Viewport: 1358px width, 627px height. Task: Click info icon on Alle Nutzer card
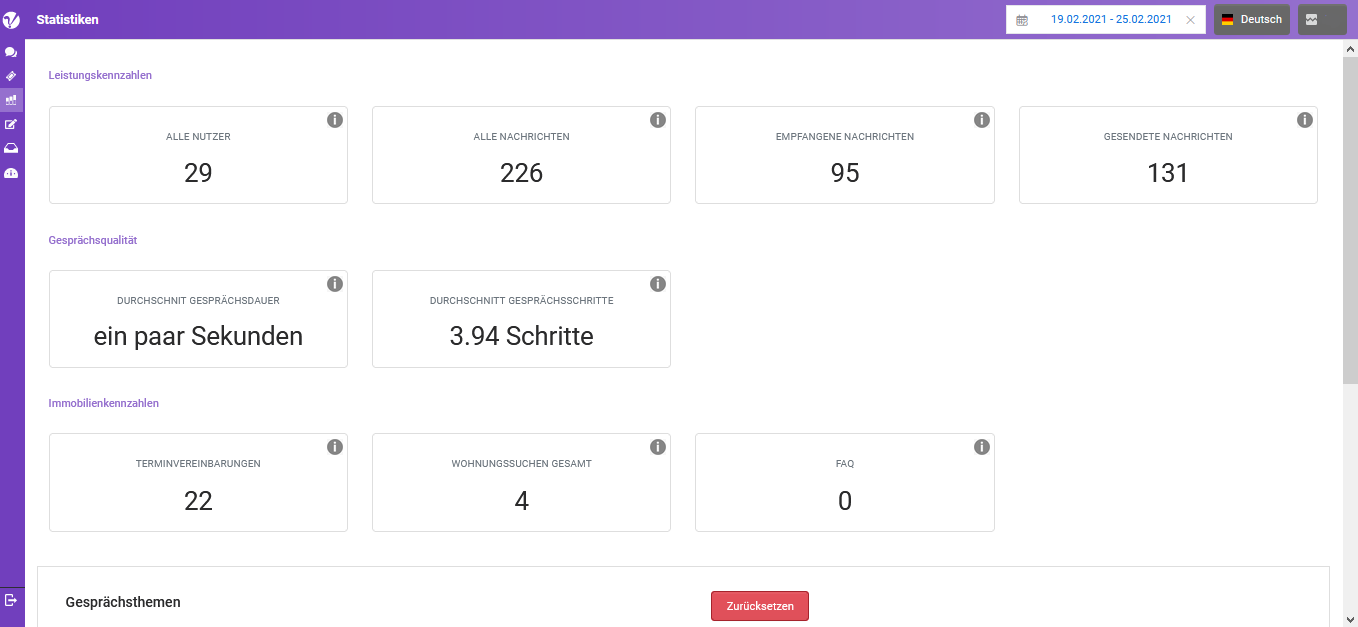click(335, 120)
